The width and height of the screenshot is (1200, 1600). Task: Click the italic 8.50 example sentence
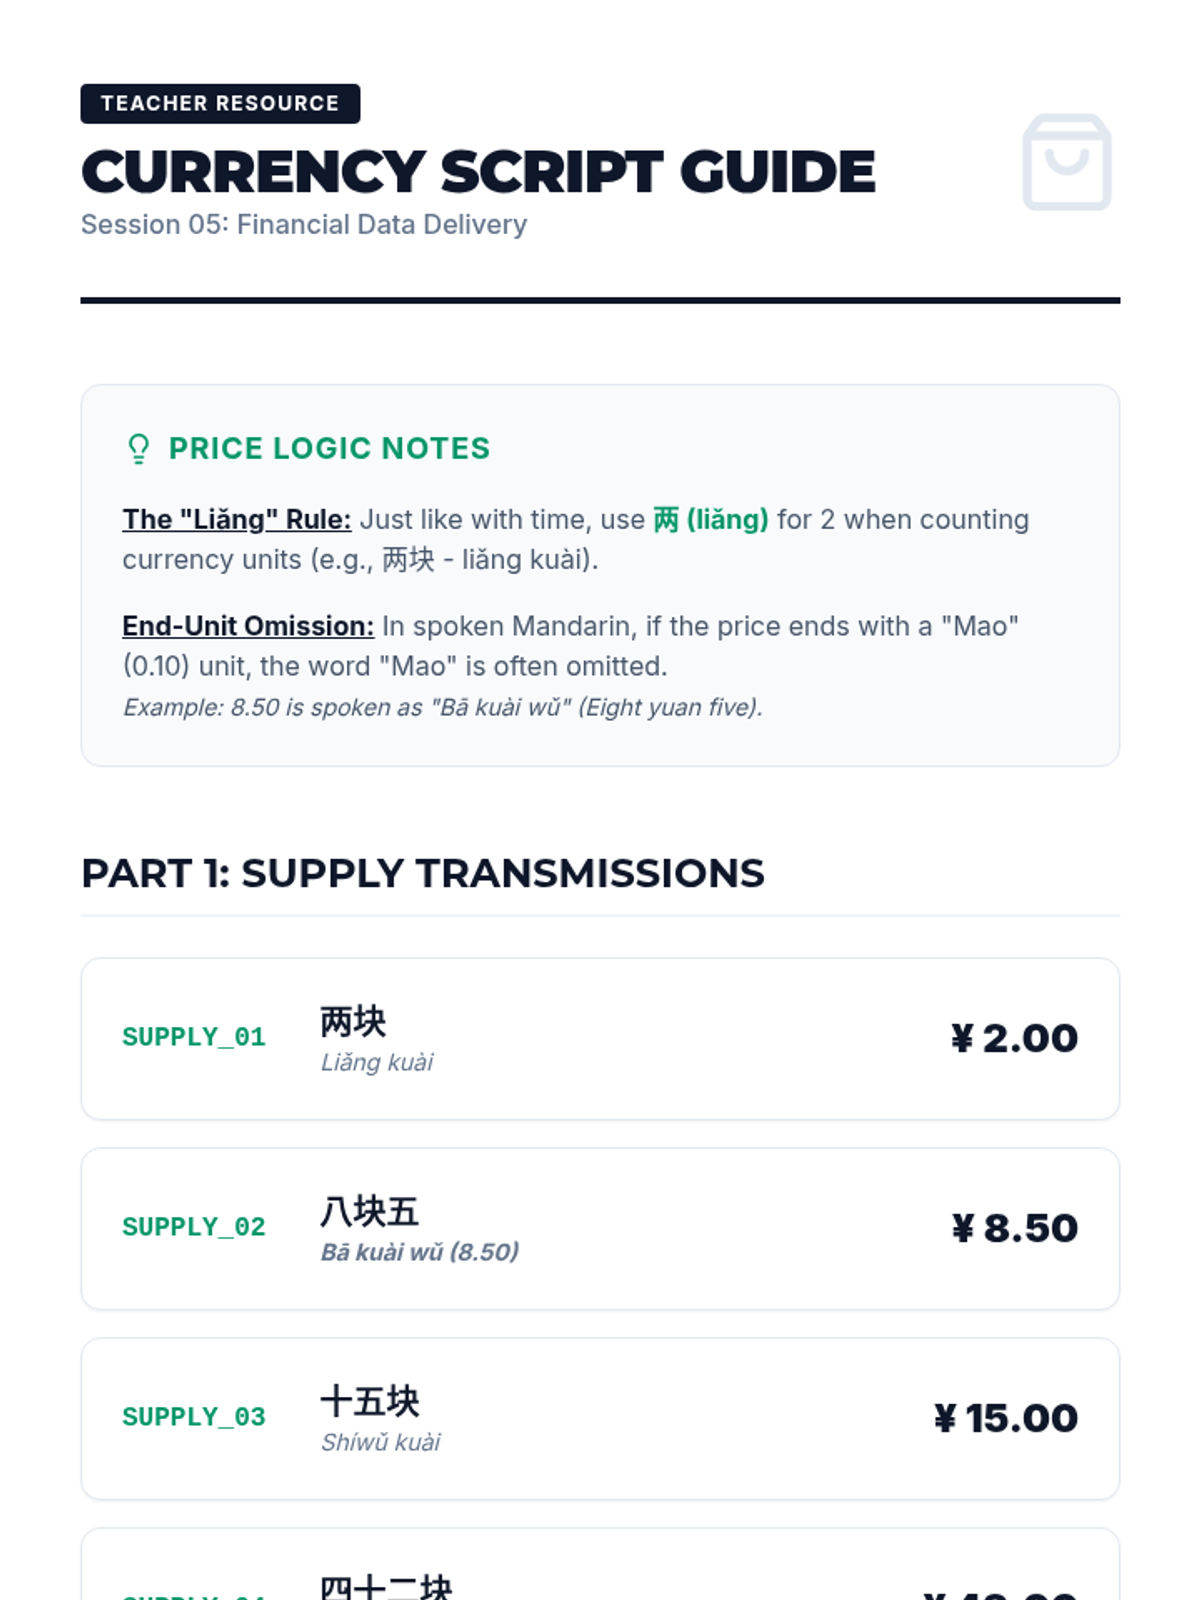coord(443,707)
